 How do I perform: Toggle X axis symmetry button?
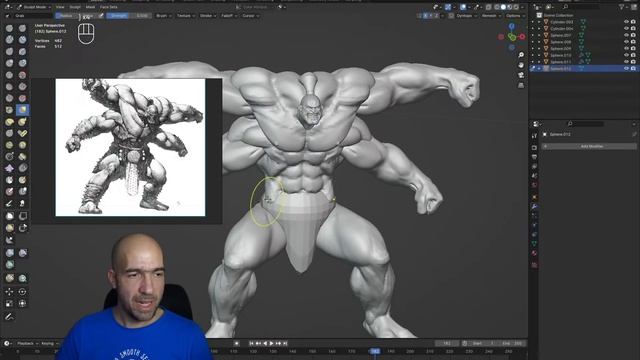pyautogui.click(x=425, y=16)
